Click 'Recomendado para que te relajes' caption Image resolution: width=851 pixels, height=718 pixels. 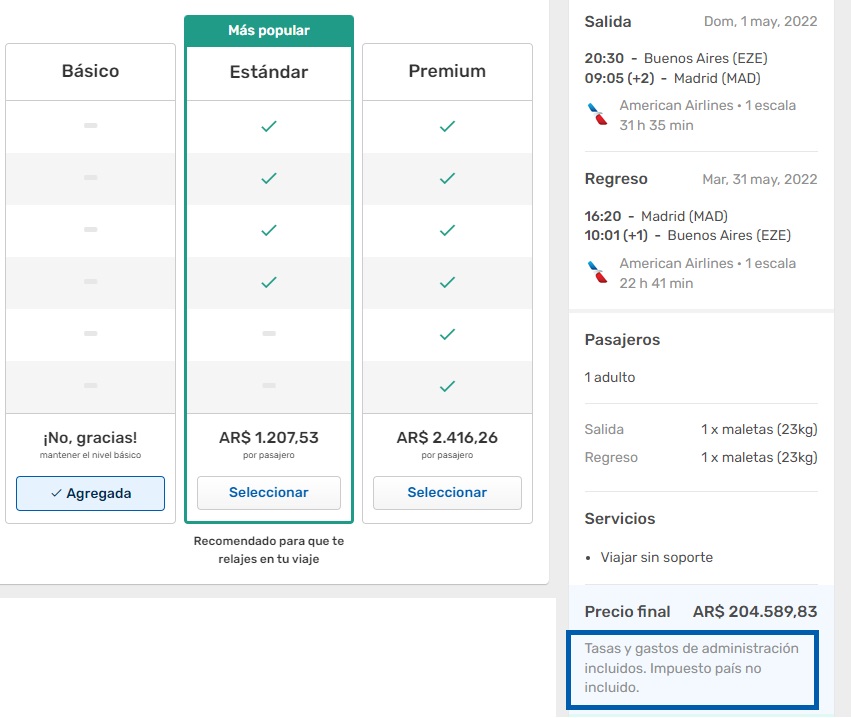click(x=269, y=550)
